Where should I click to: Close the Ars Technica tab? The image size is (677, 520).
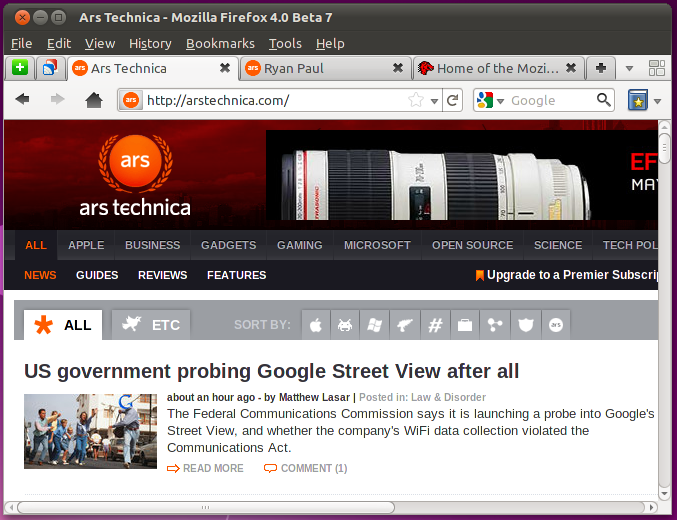click(225, 68)
